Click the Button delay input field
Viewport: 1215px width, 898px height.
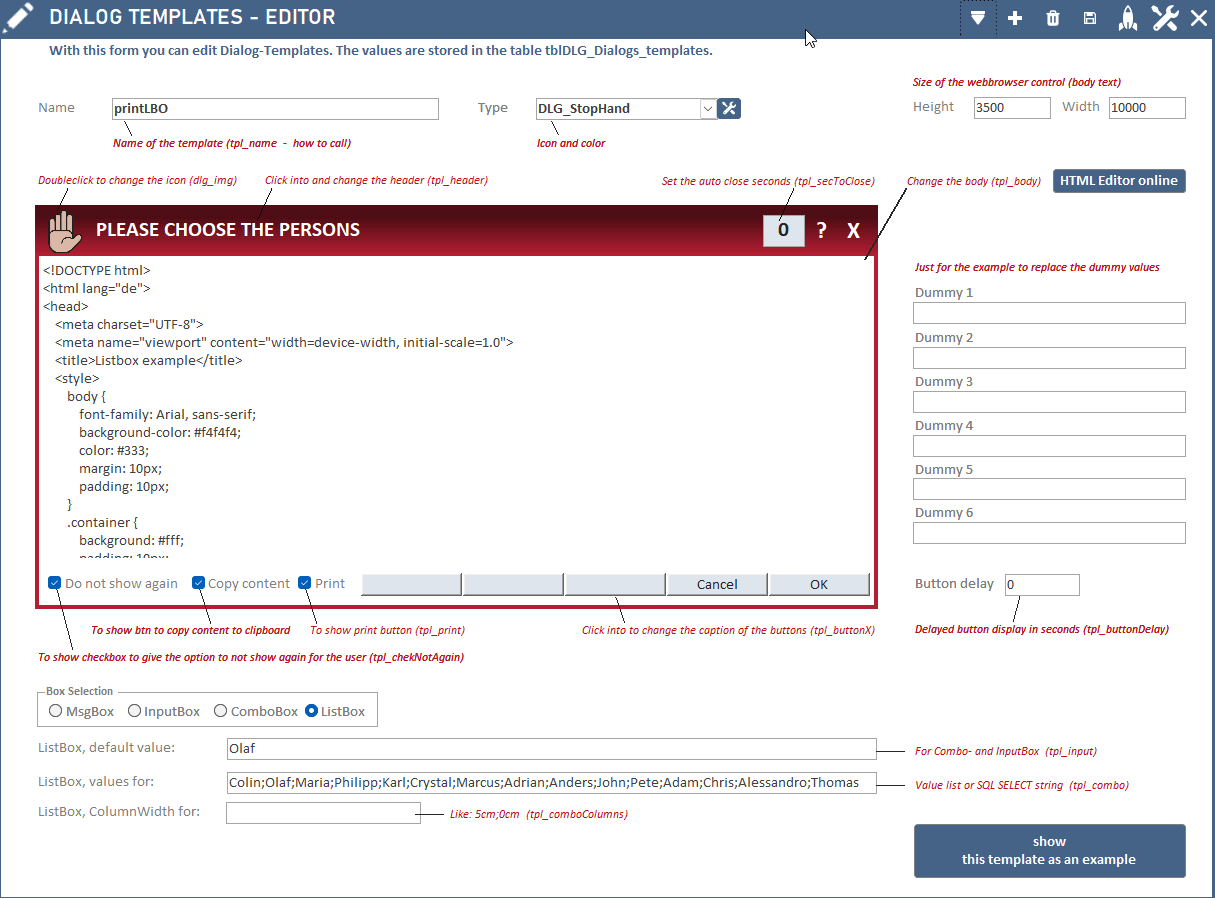[x=1041, y=584]
